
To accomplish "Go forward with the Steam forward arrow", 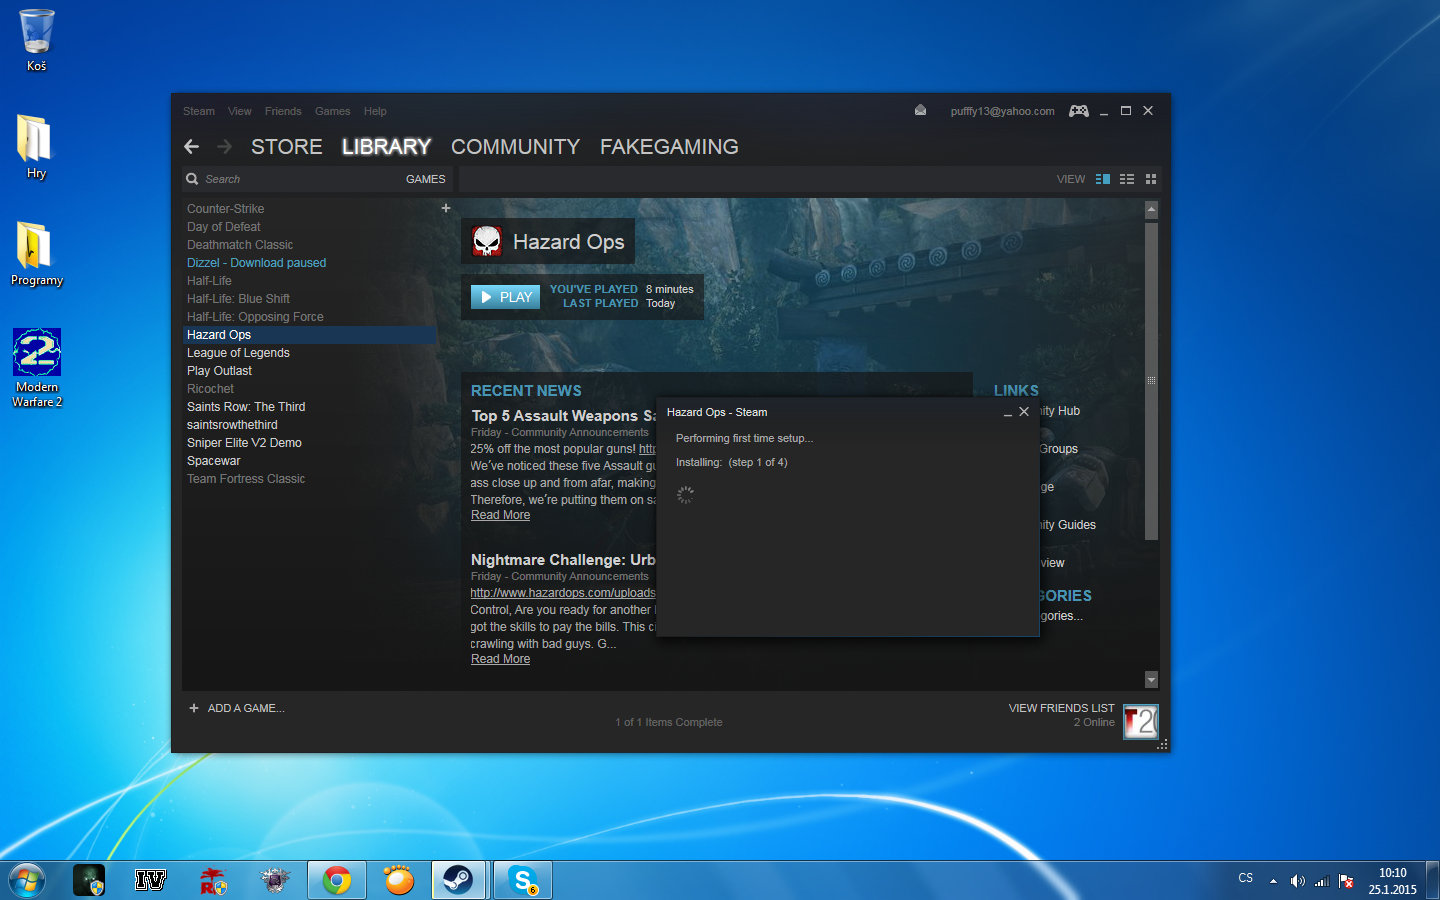I will coord(225,147).
